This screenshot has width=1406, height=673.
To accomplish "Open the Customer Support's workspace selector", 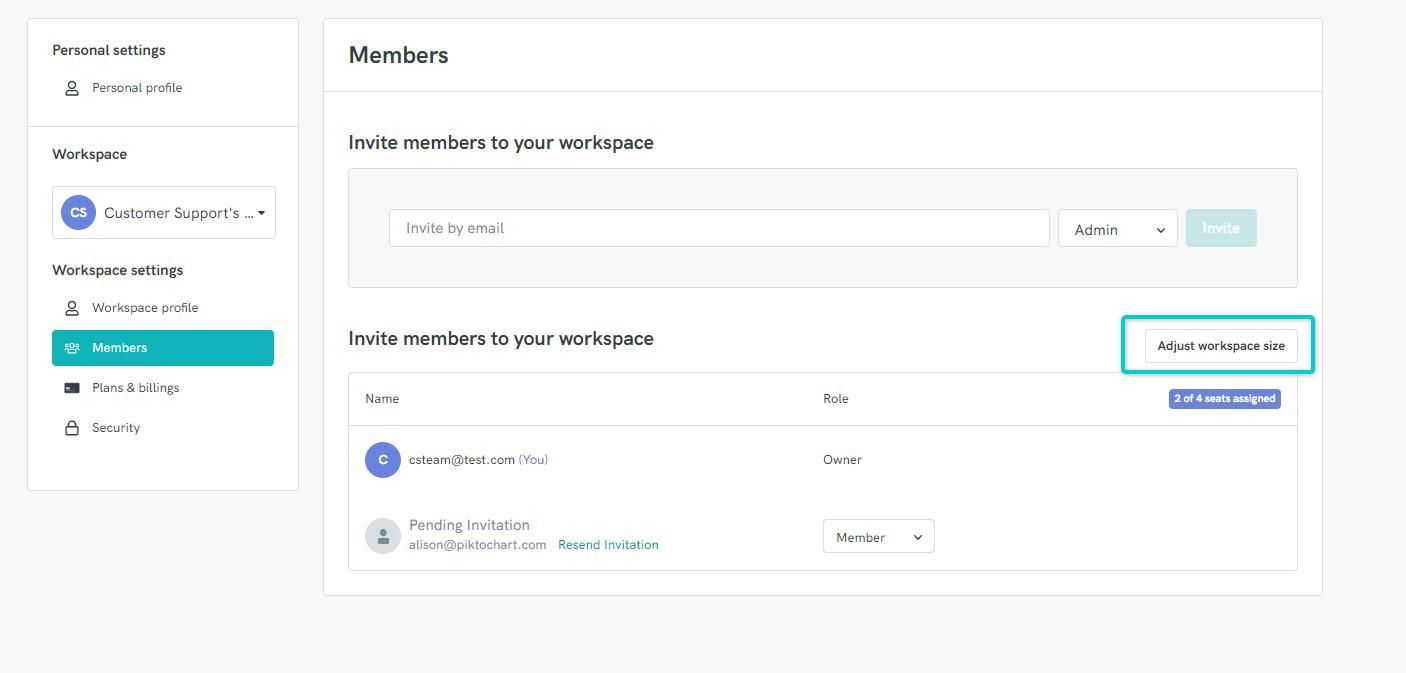I will [164, 212].
